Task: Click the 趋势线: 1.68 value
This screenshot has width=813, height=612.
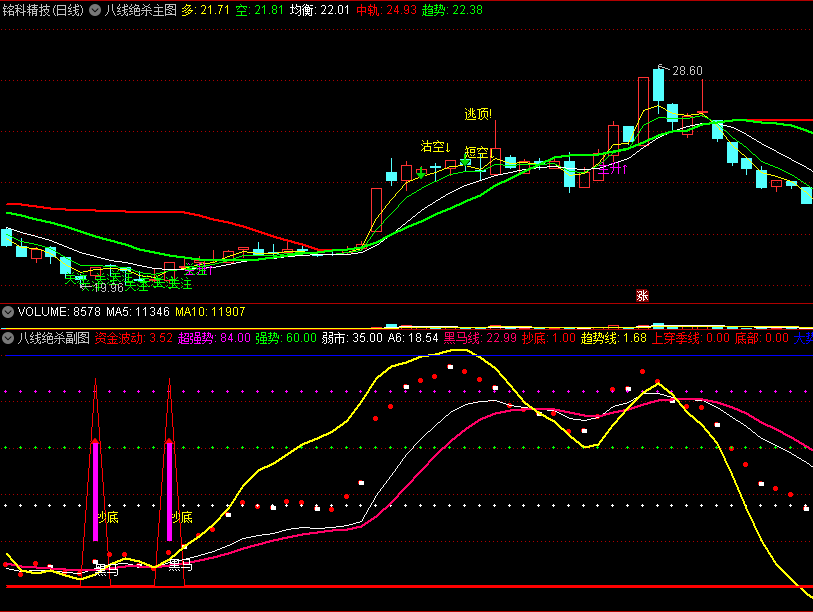Action: [614, 338]
